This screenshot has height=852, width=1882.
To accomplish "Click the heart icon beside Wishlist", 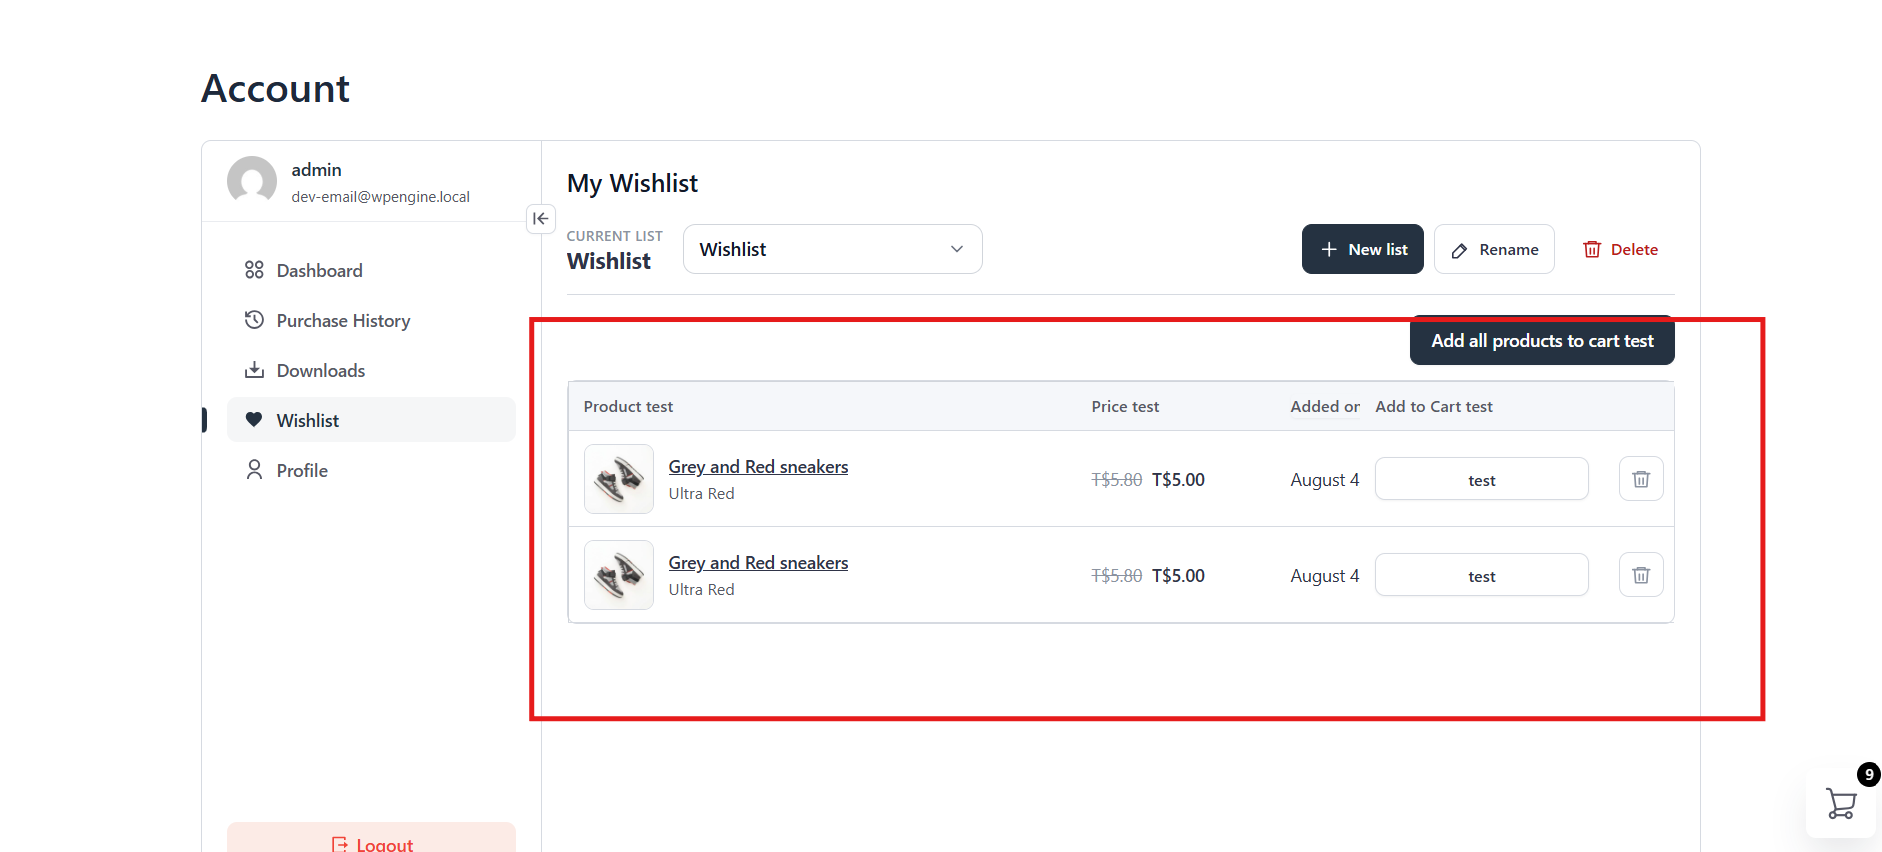I will [254, 420].
